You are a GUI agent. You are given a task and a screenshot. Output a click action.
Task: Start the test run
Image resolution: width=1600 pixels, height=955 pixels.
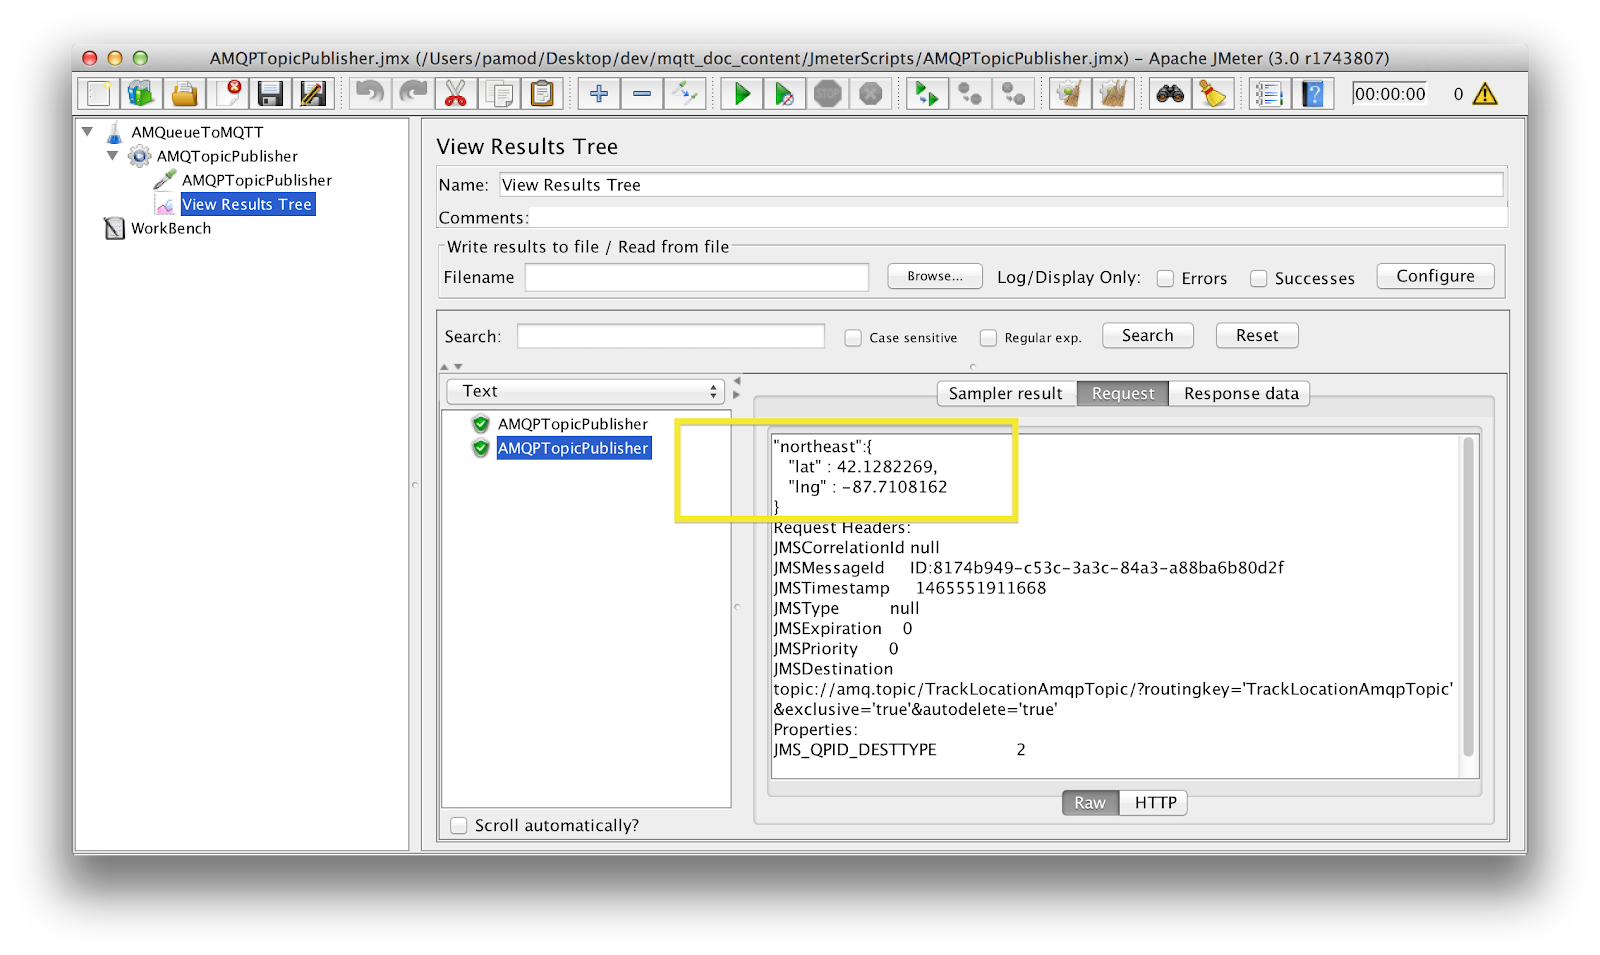click(x=742, y=94)
